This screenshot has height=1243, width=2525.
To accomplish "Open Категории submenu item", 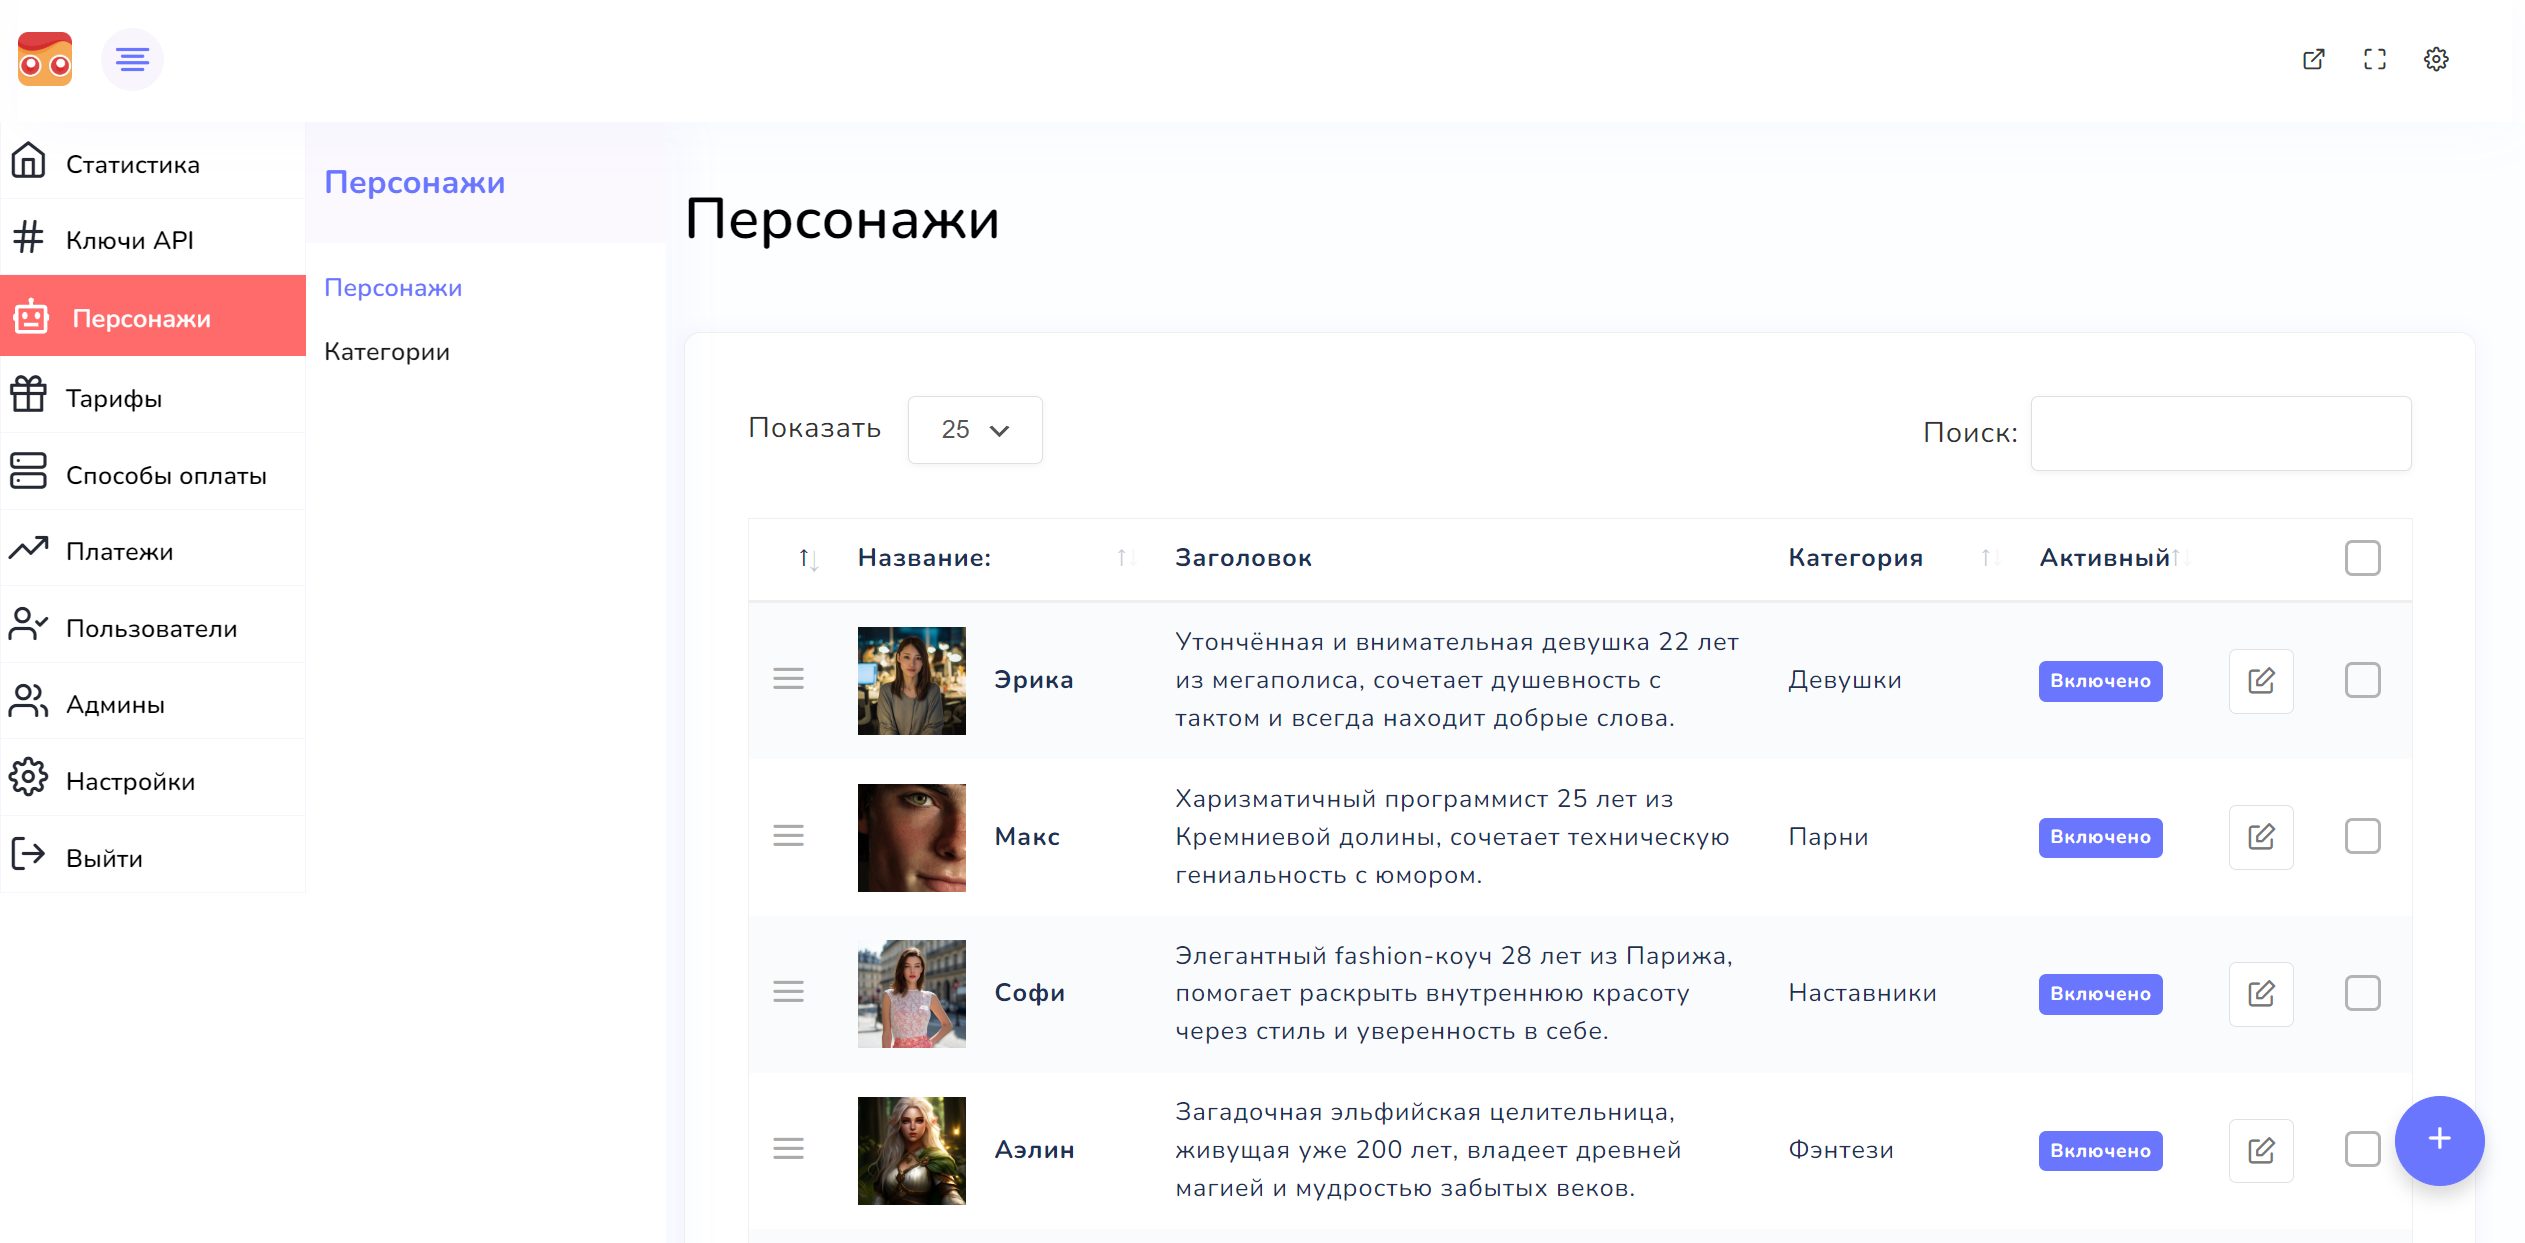I will tap(387, 352).
